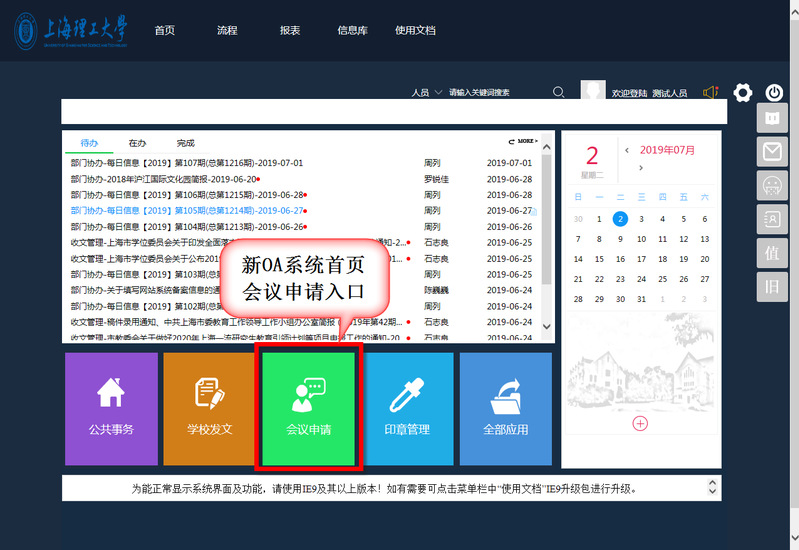Open the 公共事务 home tile
The image size is (799, 550).
tap(111, 408)
